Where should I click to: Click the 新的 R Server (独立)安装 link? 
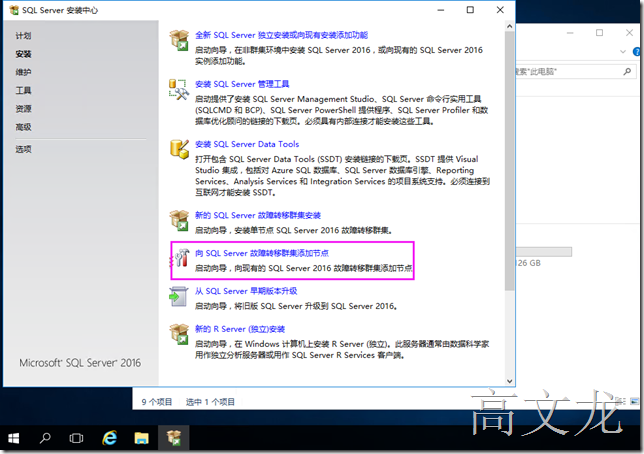click(x=239, y=329)
